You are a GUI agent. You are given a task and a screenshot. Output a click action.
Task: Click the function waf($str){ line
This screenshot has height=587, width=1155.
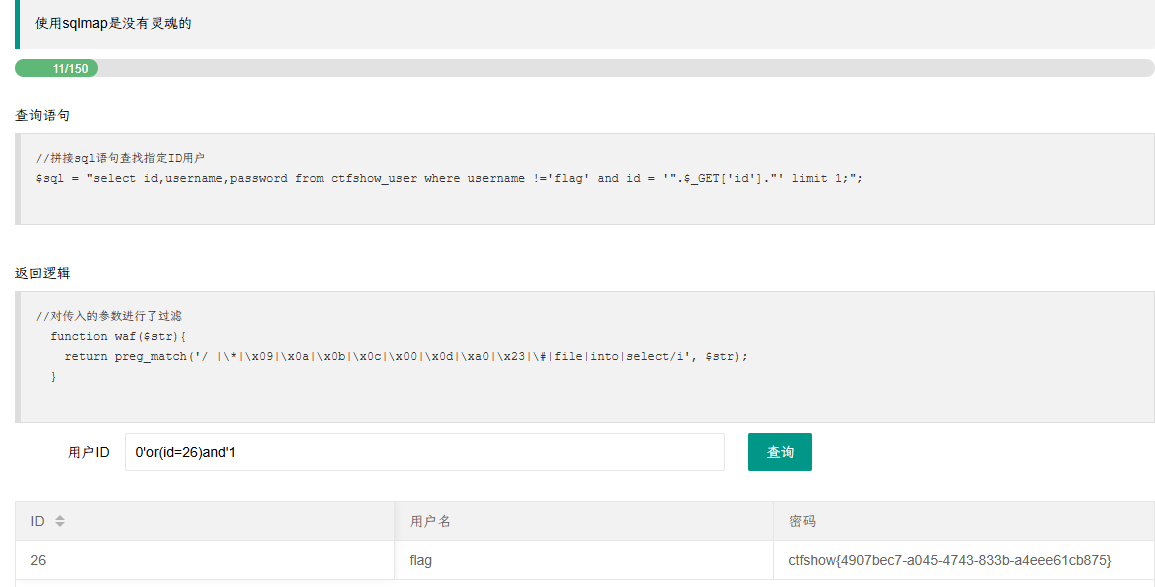(118, 336)
